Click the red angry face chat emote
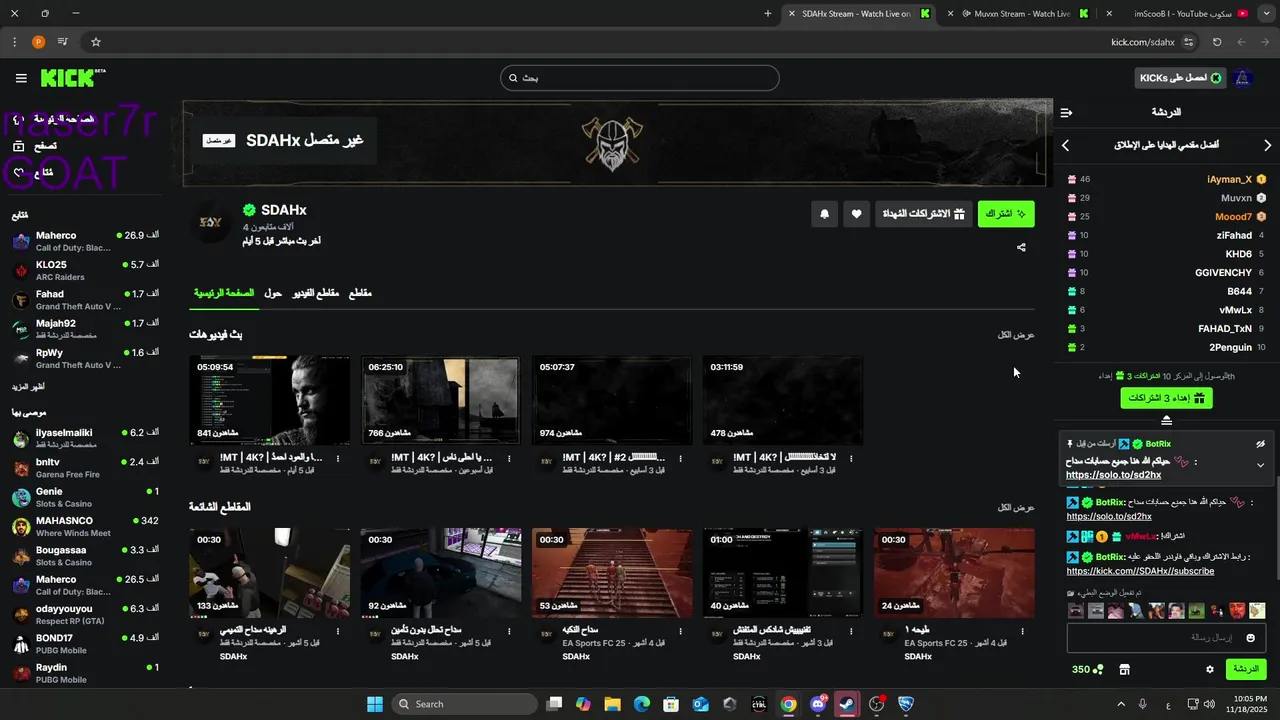This screenshot has width=1280, height=720. pyautogui.click(x=1237, y=610)
